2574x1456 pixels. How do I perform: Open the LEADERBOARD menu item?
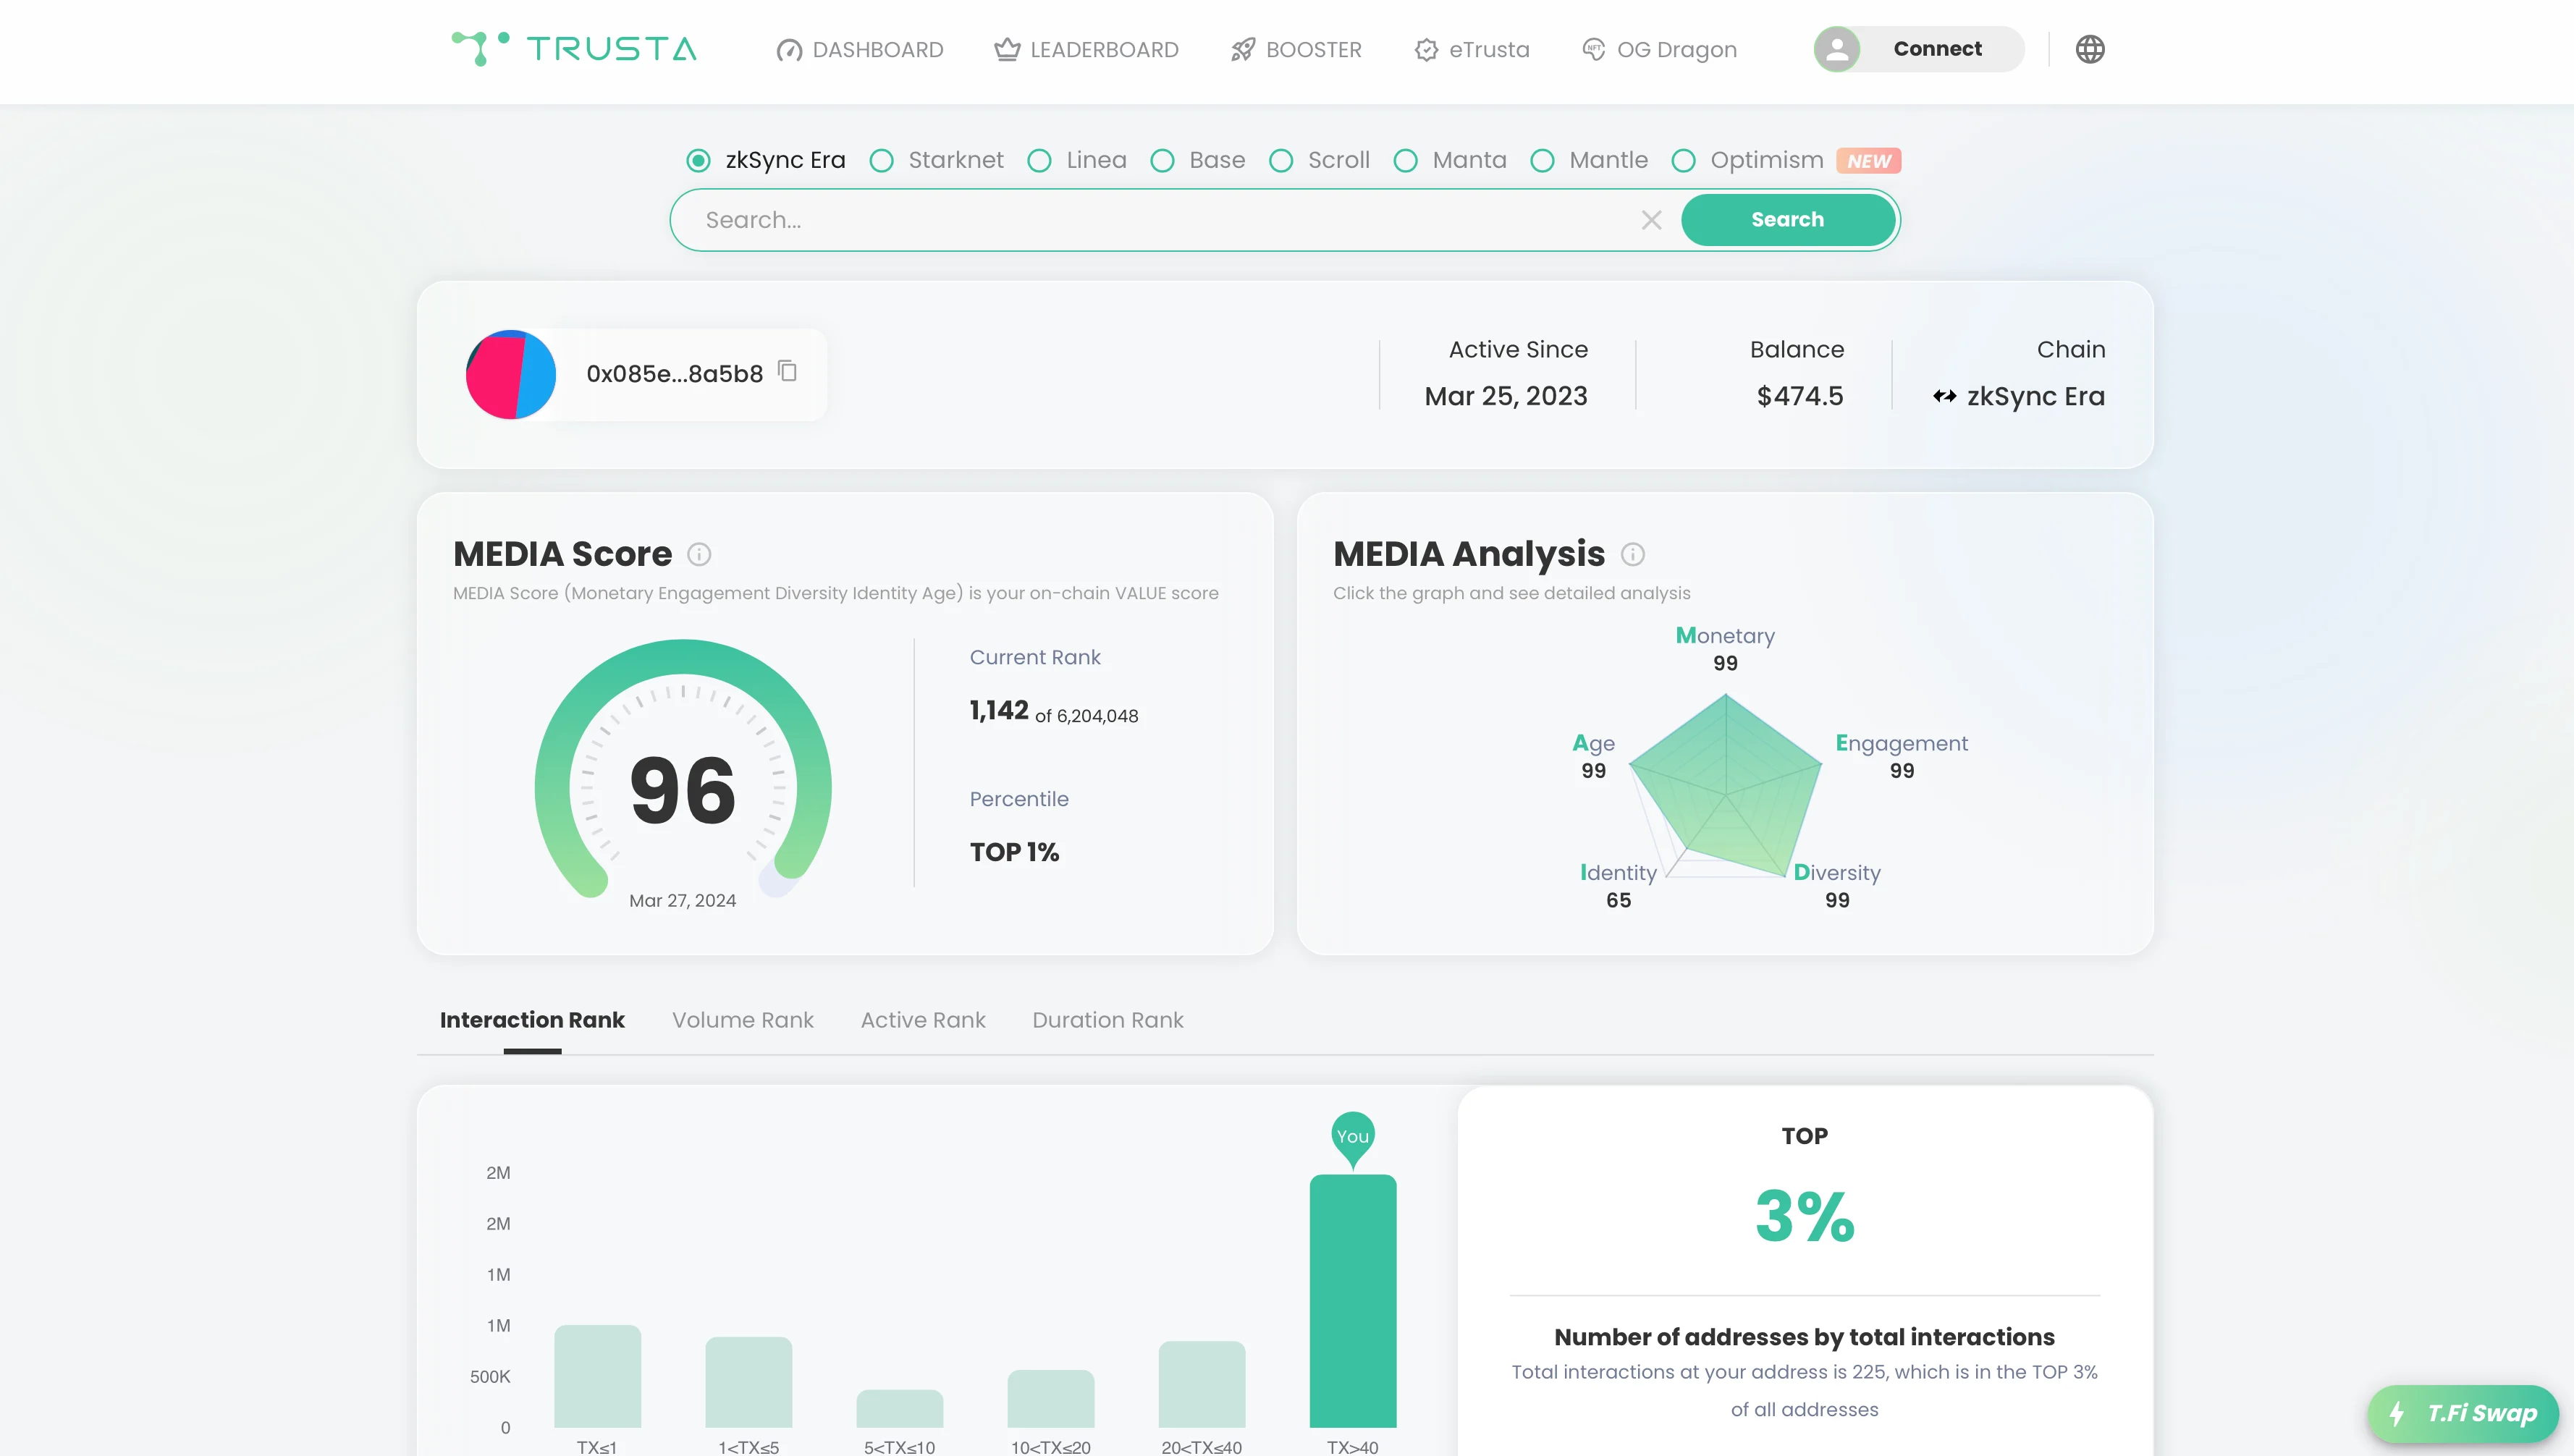[x=1086, y=49]
